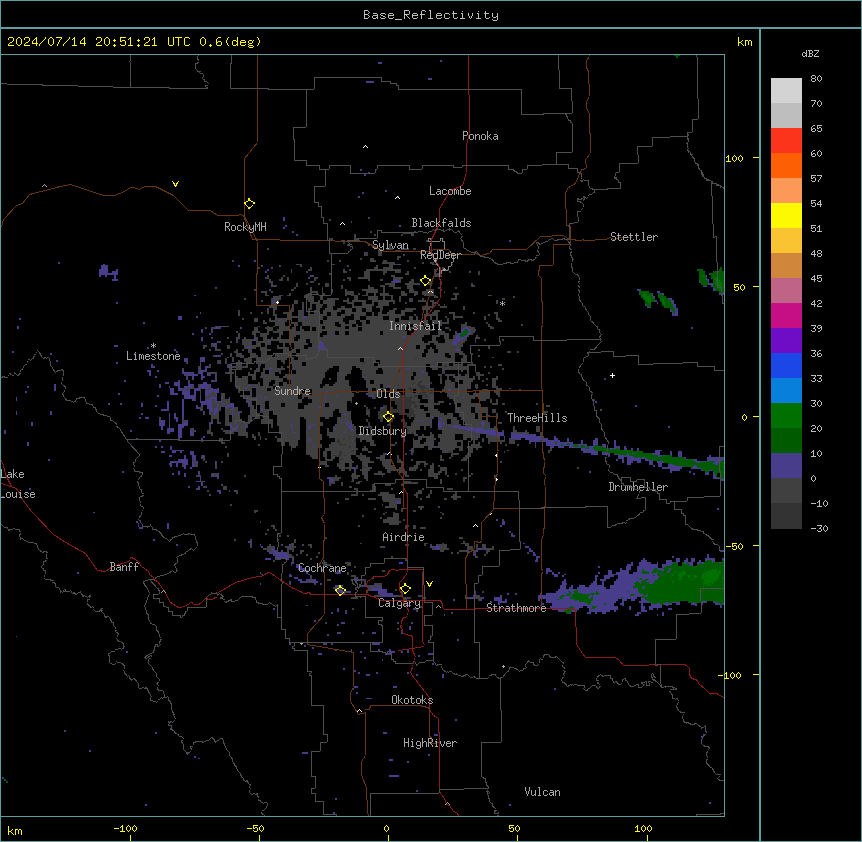Image resolution: width=862 pixels, height=842 pixels.
Task: Click the Cochrane town label
Action: coord(322,568)
